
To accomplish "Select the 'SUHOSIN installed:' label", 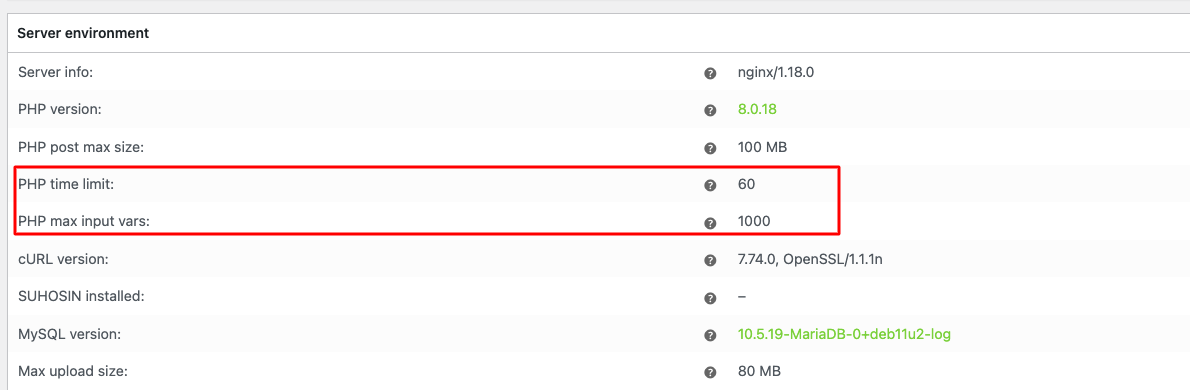I will point(80,297).
